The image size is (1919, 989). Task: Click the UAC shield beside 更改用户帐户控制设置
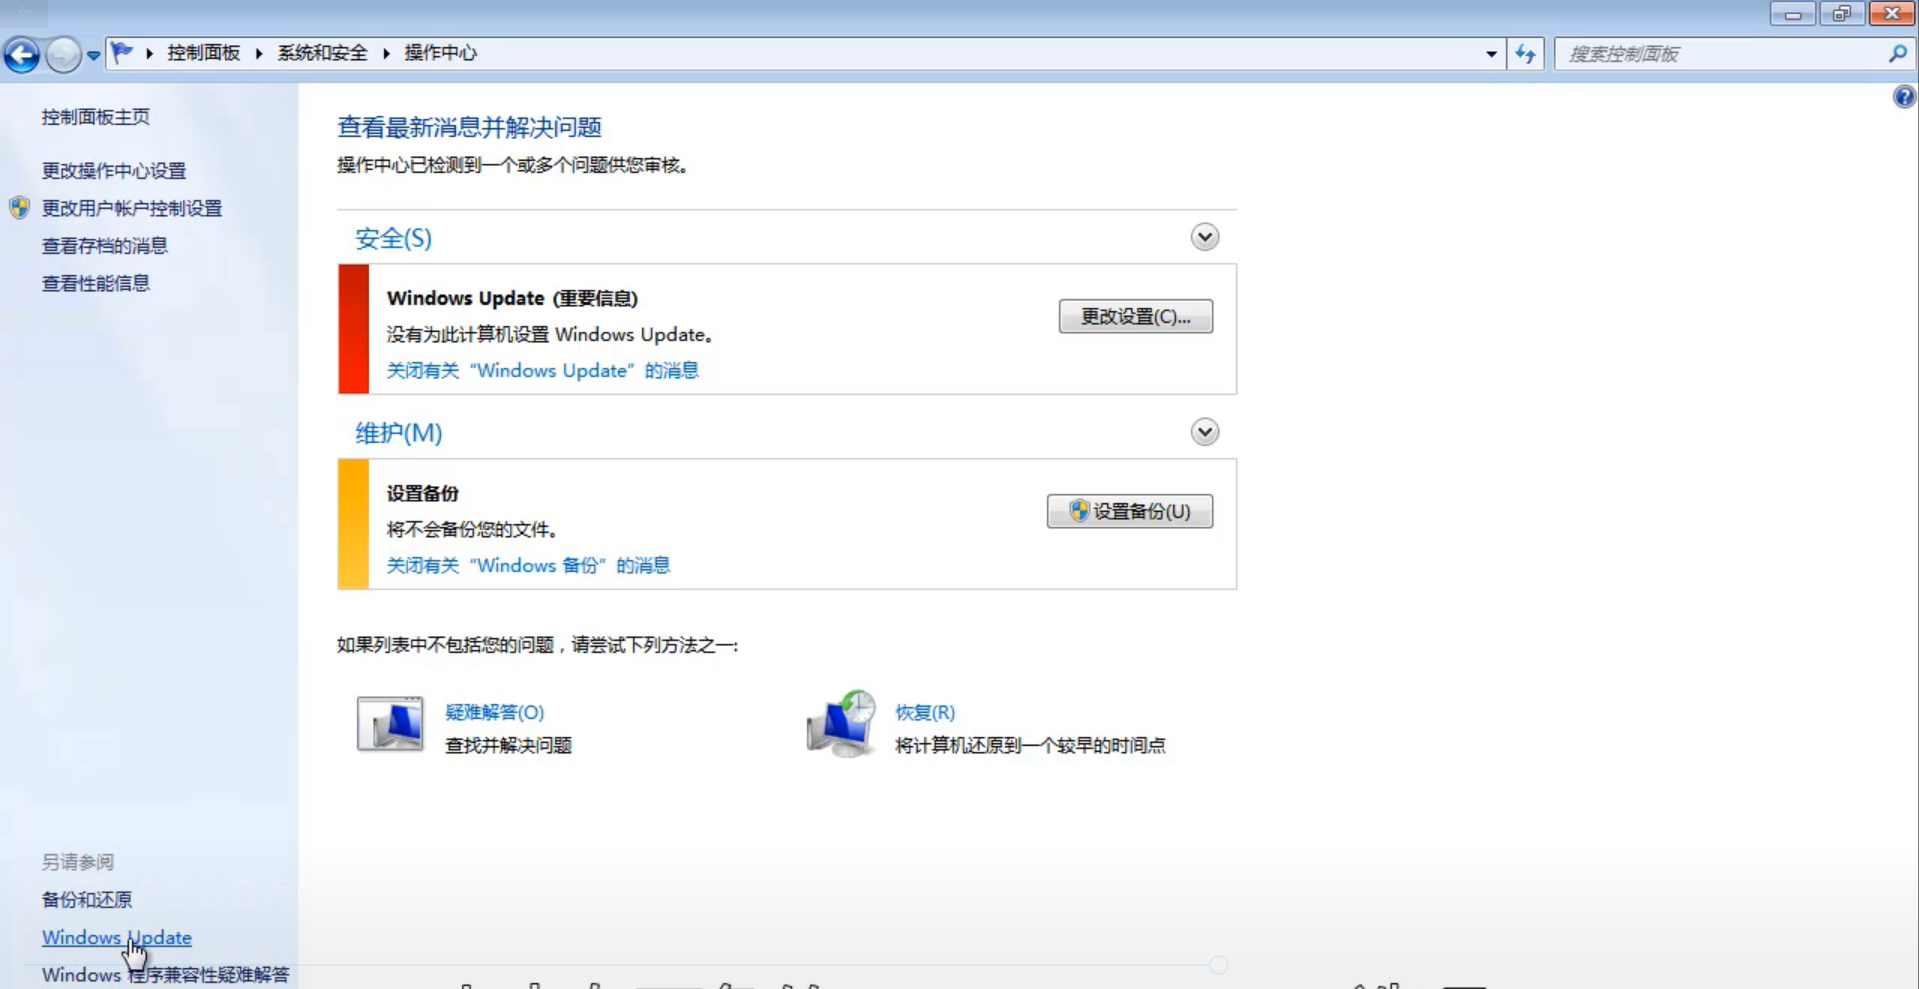pos(20,208)
